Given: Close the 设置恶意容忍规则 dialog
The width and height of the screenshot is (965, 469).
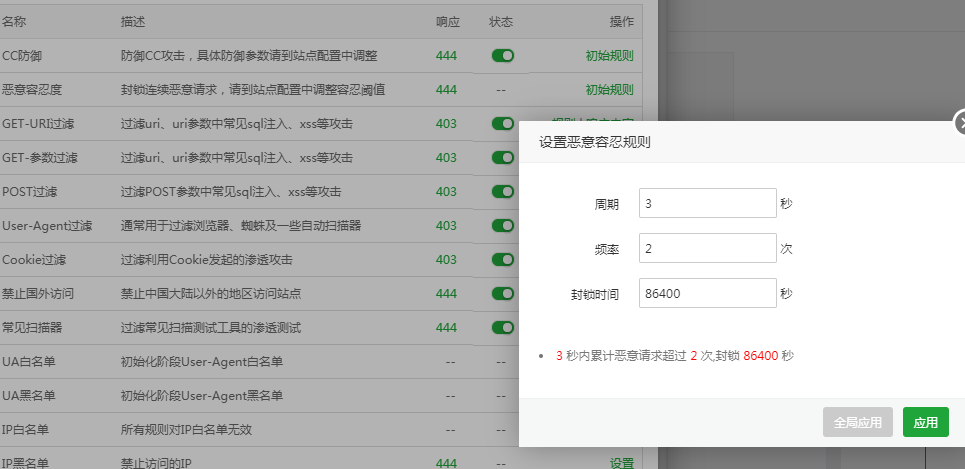Looking at the screenshot, I should pos(961,123).
